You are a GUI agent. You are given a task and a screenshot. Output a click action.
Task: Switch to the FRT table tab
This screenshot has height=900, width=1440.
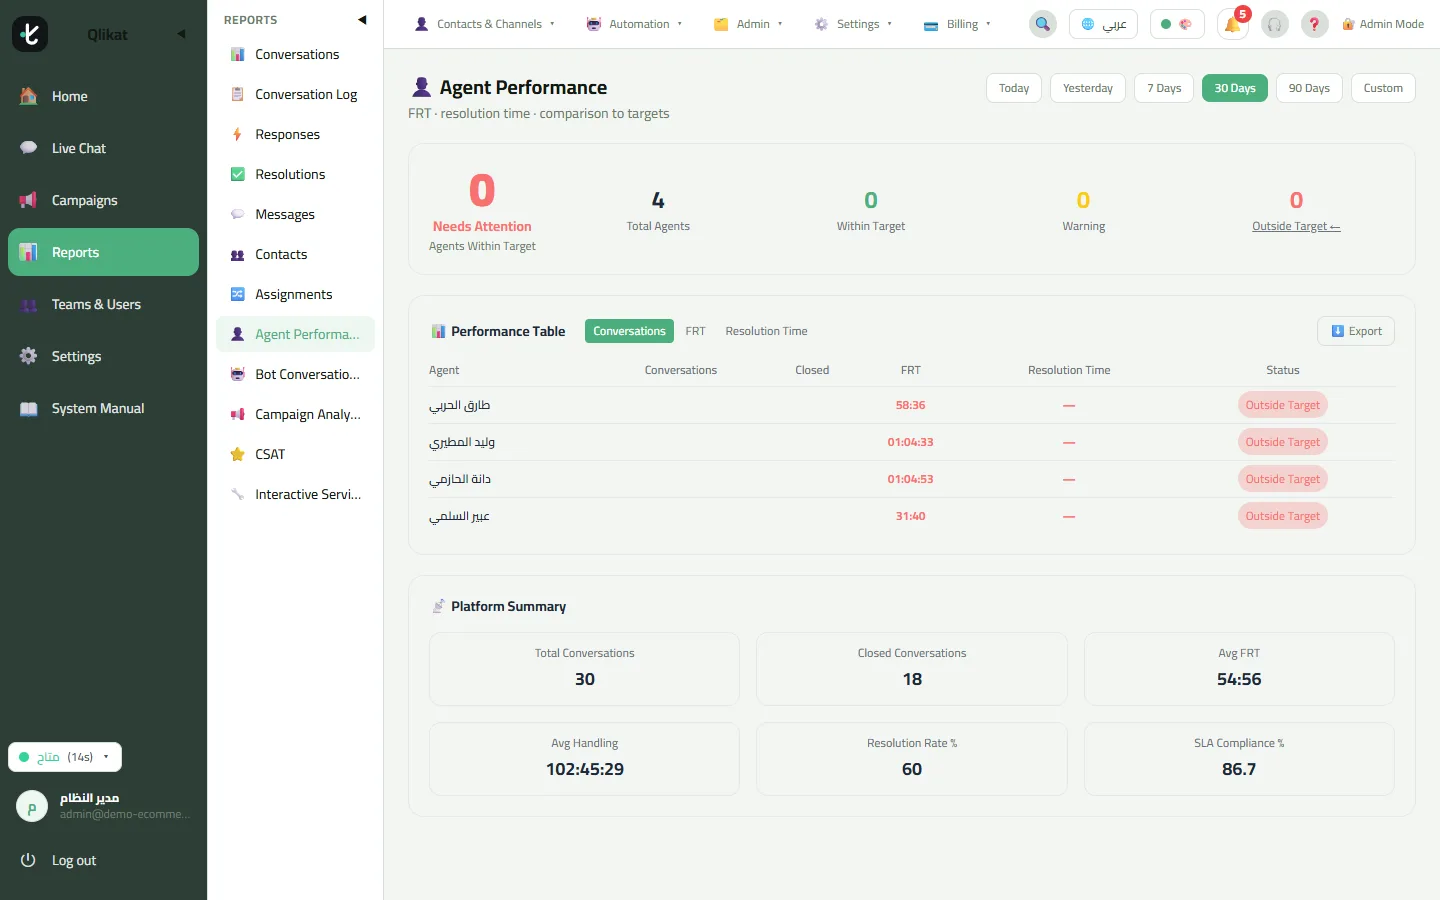[x=695, y=331]
